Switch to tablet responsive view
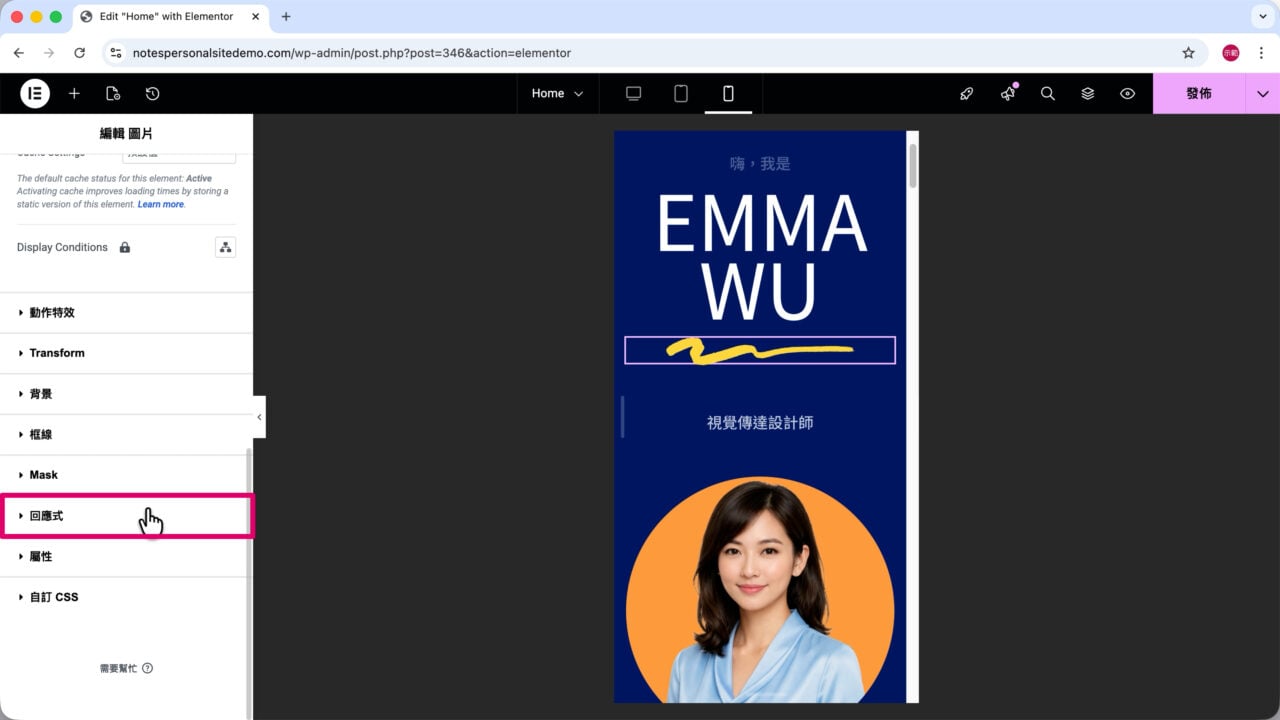Viewport: 1280px width, 720px height. (x=681, y=93)
